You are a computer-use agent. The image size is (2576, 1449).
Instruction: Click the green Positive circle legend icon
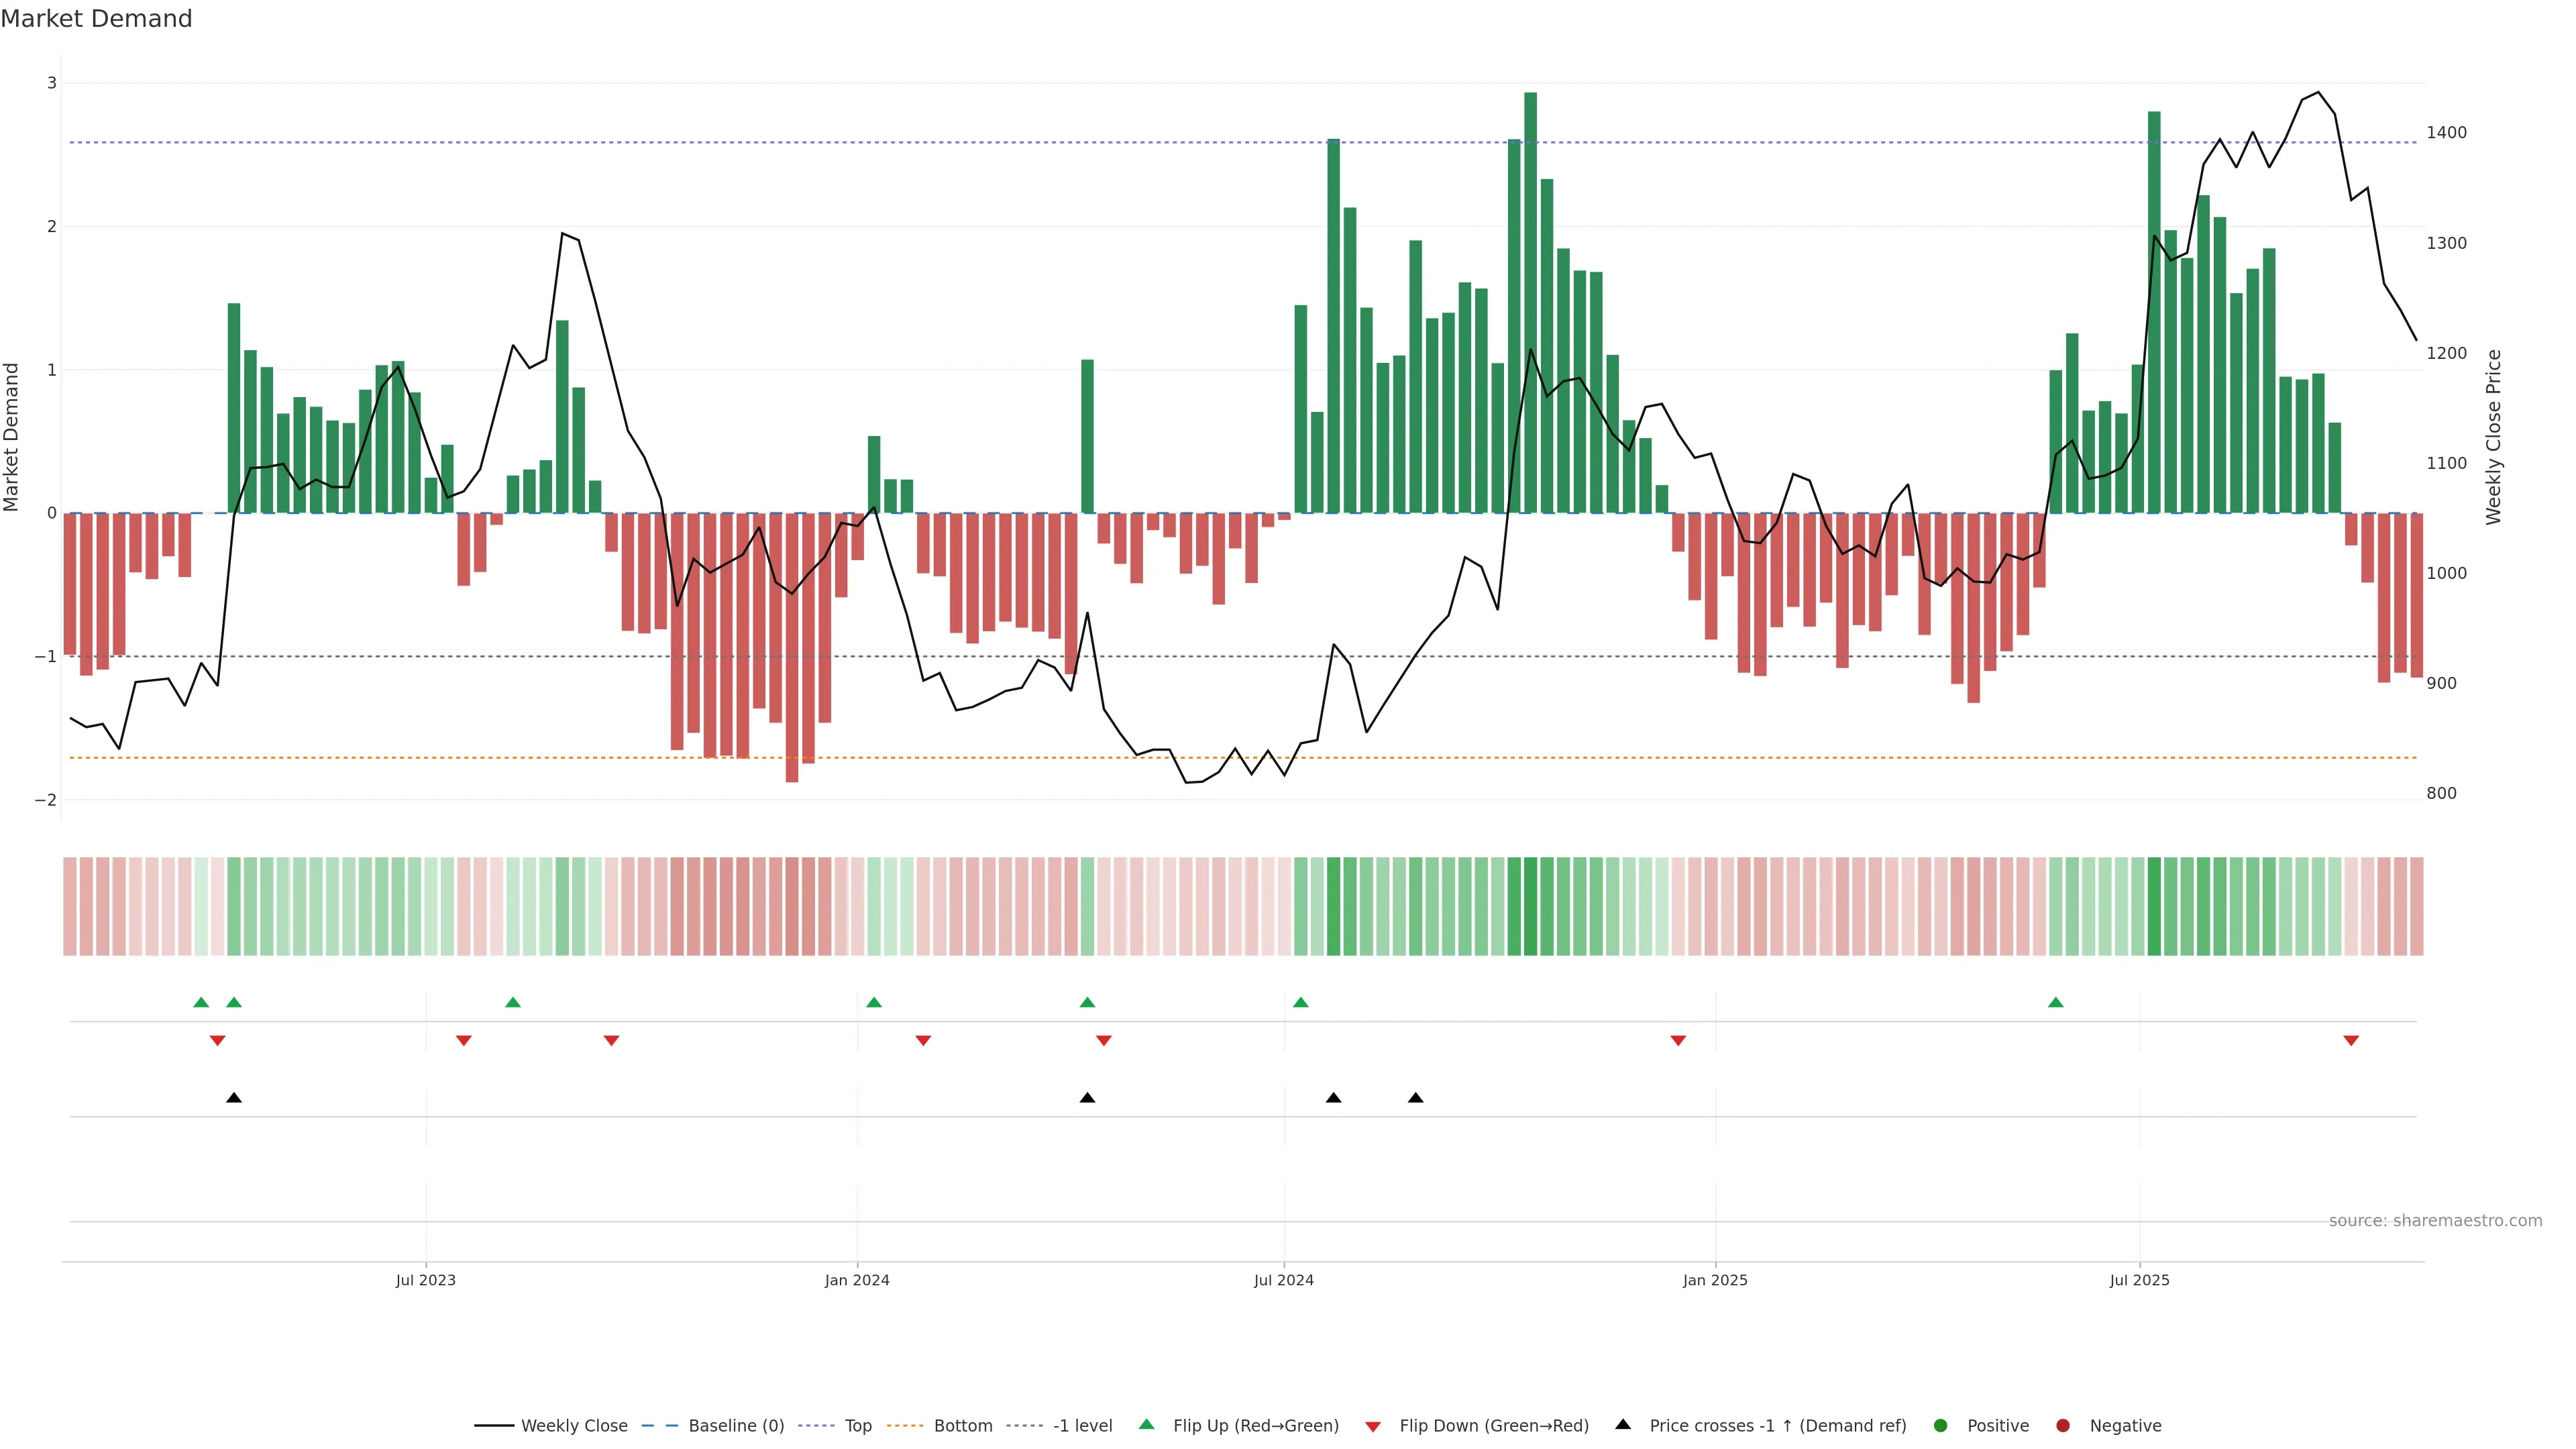pyautogui.click(x=1940, y=1425)
